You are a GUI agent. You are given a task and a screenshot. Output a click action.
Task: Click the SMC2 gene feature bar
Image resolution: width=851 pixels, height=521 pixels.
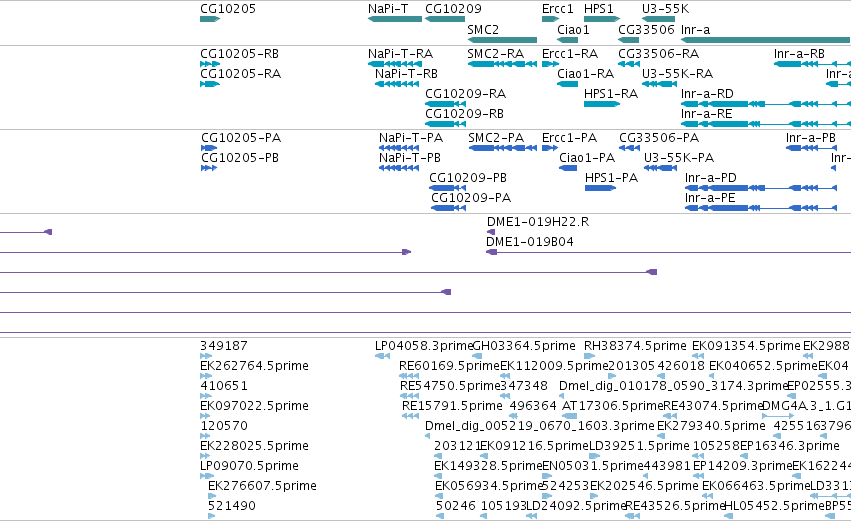(502, 40)
